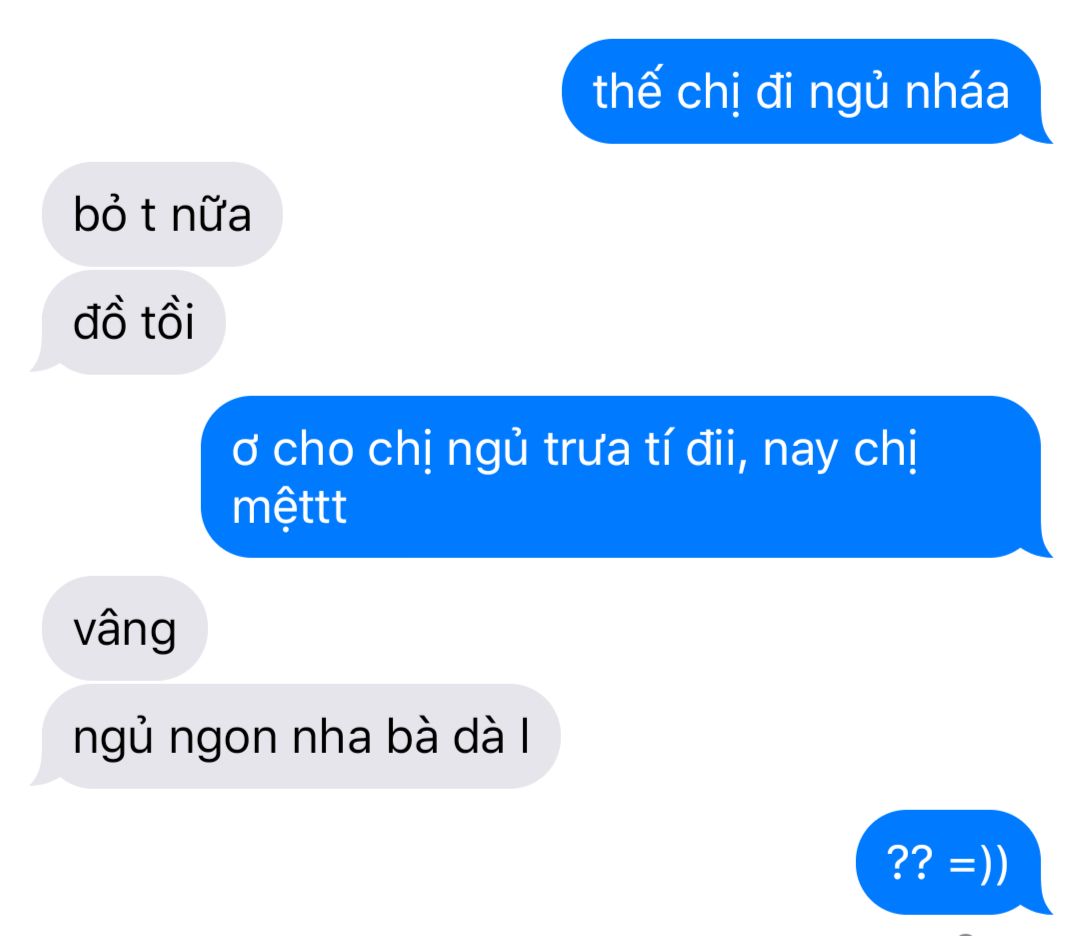Screen dimensions: 1080x936
Task: Select the gray "bỏ t nữa" bubble
Action: tap(163, 214)
